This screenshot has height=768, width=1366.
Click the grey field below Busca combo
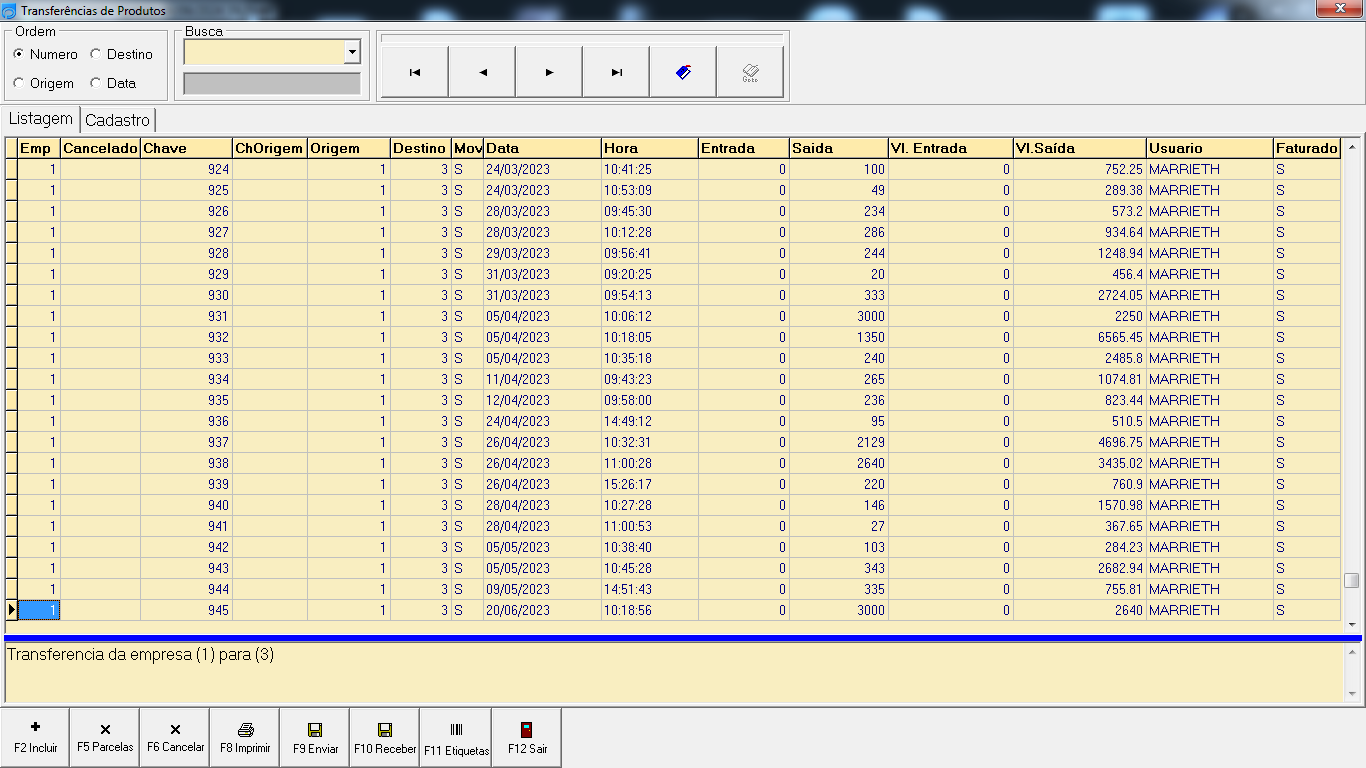[x=272, y=84]
